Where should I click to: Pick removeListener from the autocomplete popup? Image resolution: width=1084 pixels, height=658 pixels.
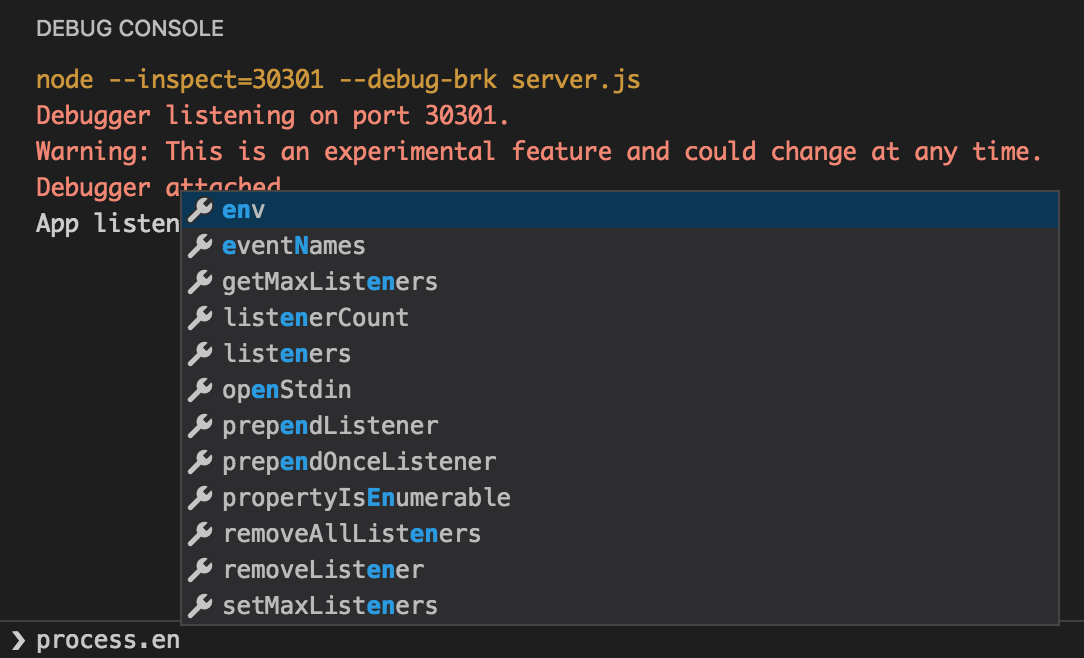[x=323, y=570]
